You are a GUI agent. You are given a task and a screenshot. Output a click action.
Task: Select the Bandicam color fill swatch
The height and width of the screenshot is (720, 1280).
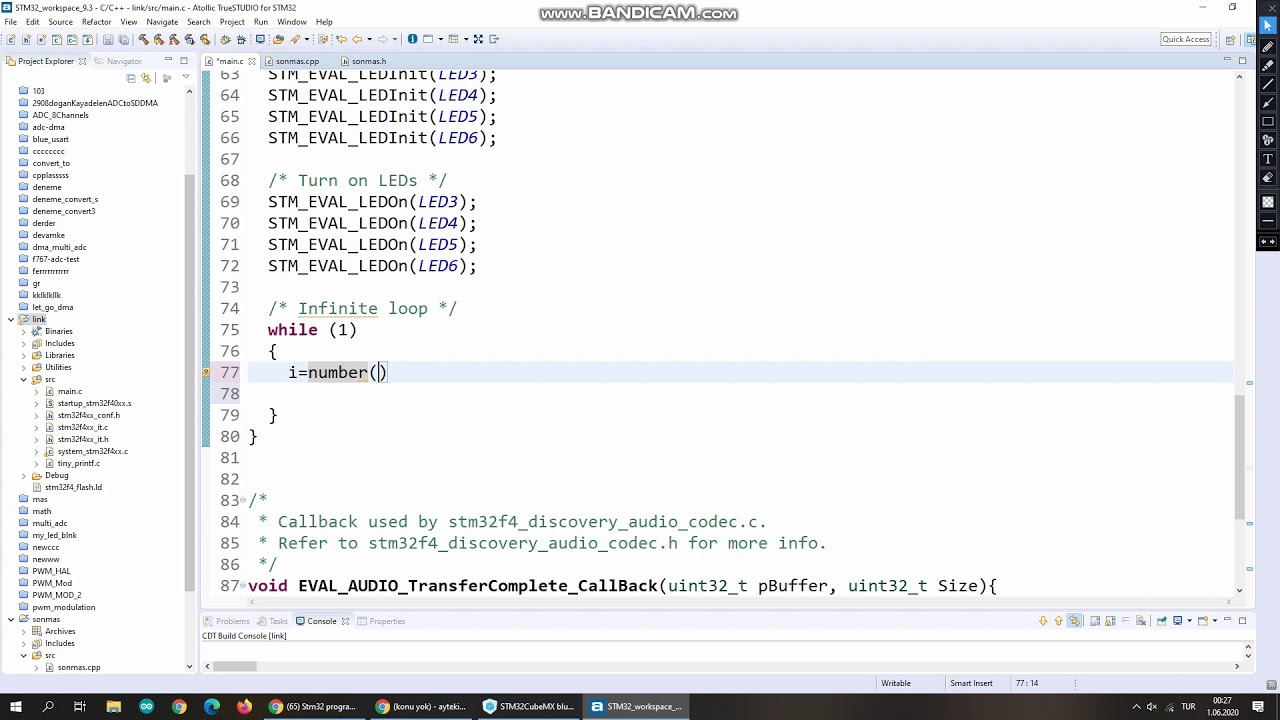tap(1268, 201)
